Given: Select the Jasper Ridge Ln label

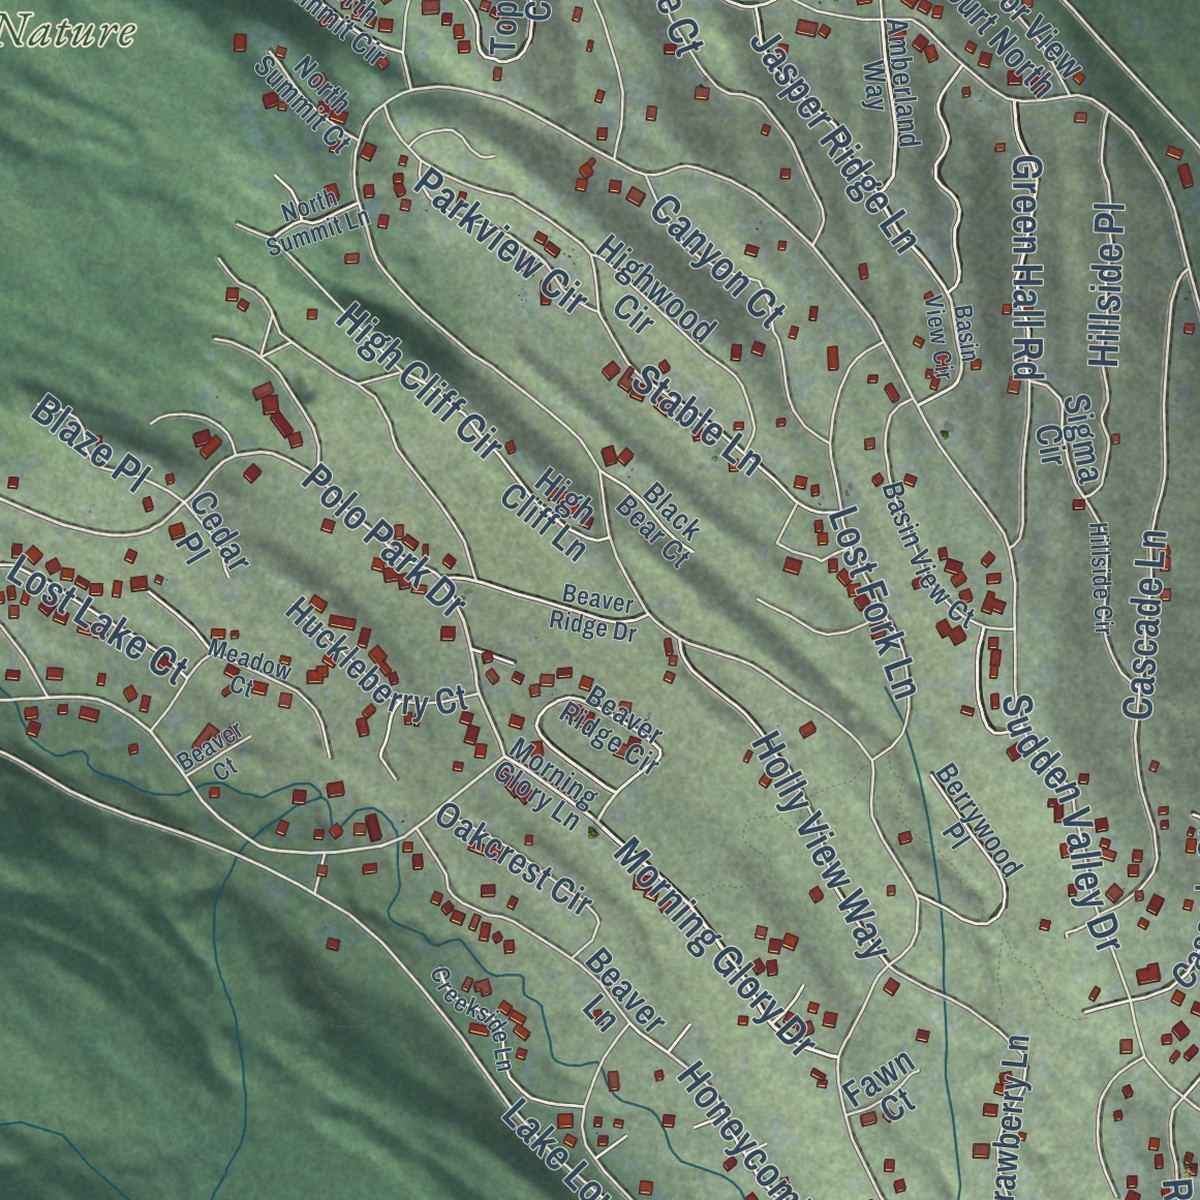Looking at the screenshot, I should [x=833, y=142].
